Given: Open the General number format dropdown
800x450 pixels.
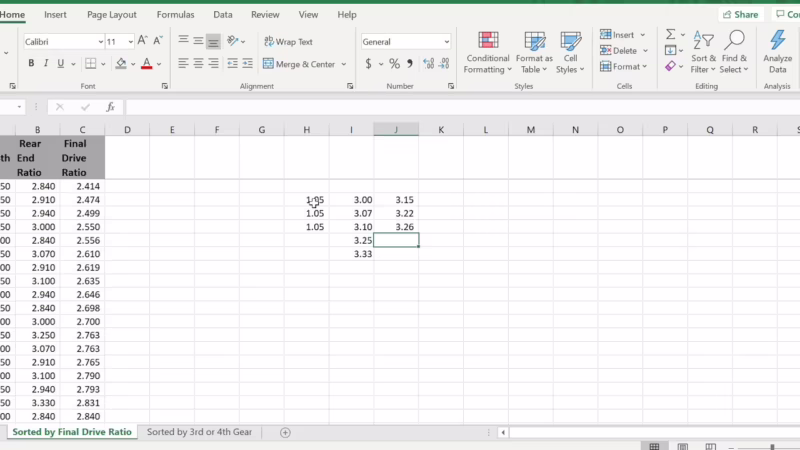Looking at the screenshot, I should [x=447, y=42].
